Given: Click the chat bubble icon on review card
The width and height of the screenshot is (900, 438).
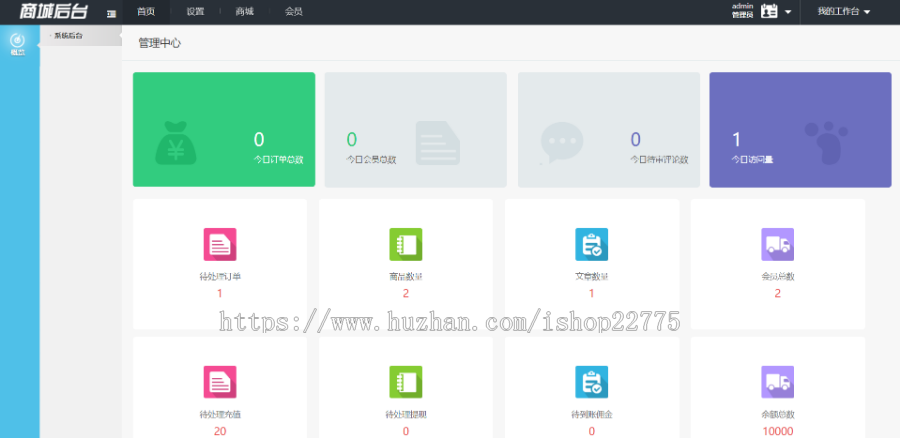Looking at the screenshot, I should pyautogui.click(x=562, y=142).
